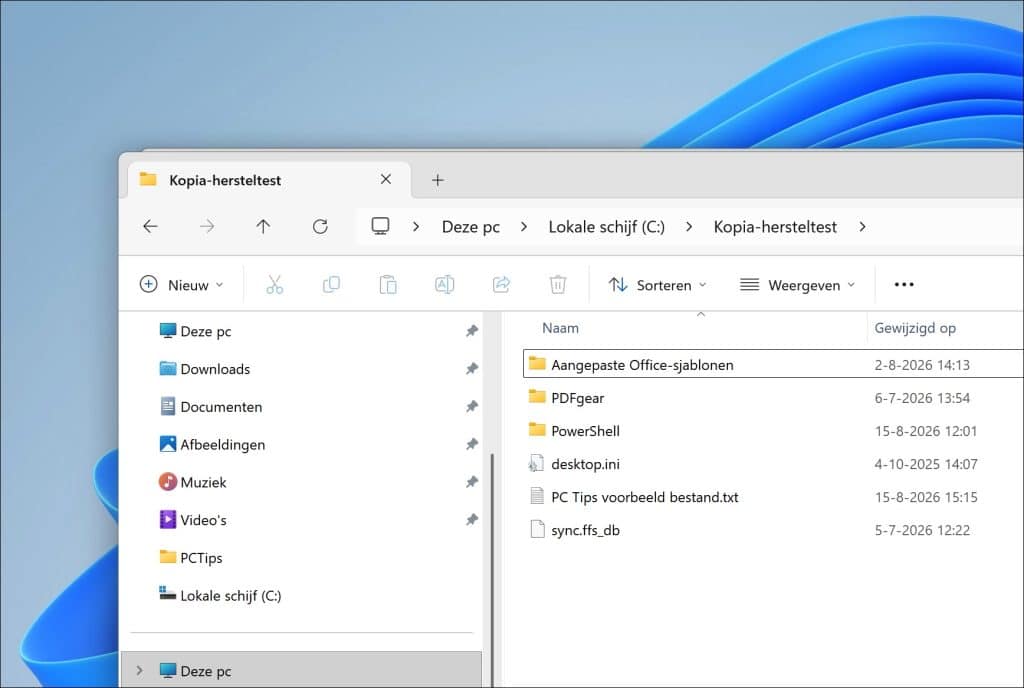1024x688 pixels.
Task: Sort by the Gewijzigd op column header
Action: coord(915,328)
